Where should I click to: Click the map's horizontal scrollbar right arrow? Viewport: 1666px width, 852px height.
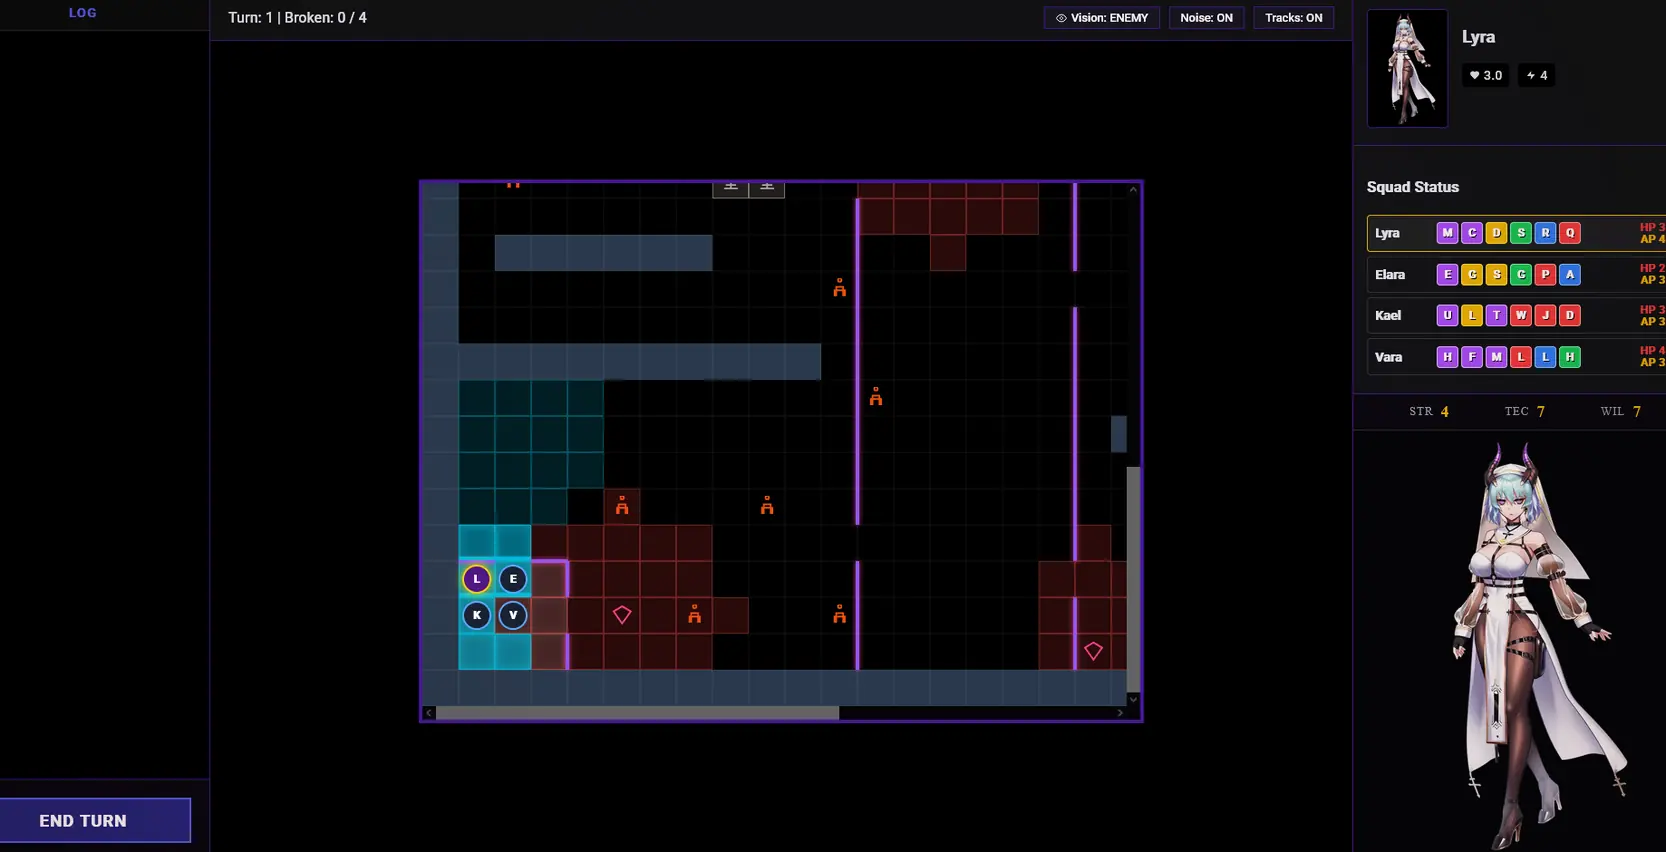click(1120, 713)
